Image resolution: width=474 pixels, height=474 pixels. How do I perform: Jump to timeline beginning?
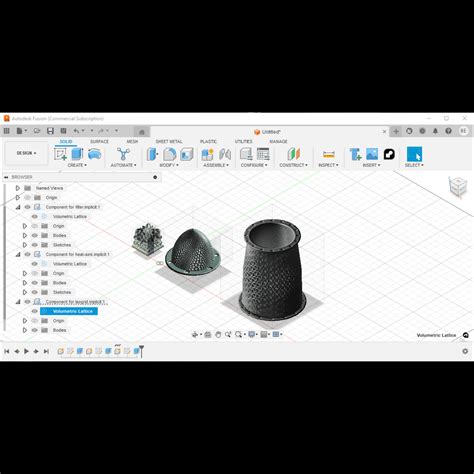click(x=7, y=351)
